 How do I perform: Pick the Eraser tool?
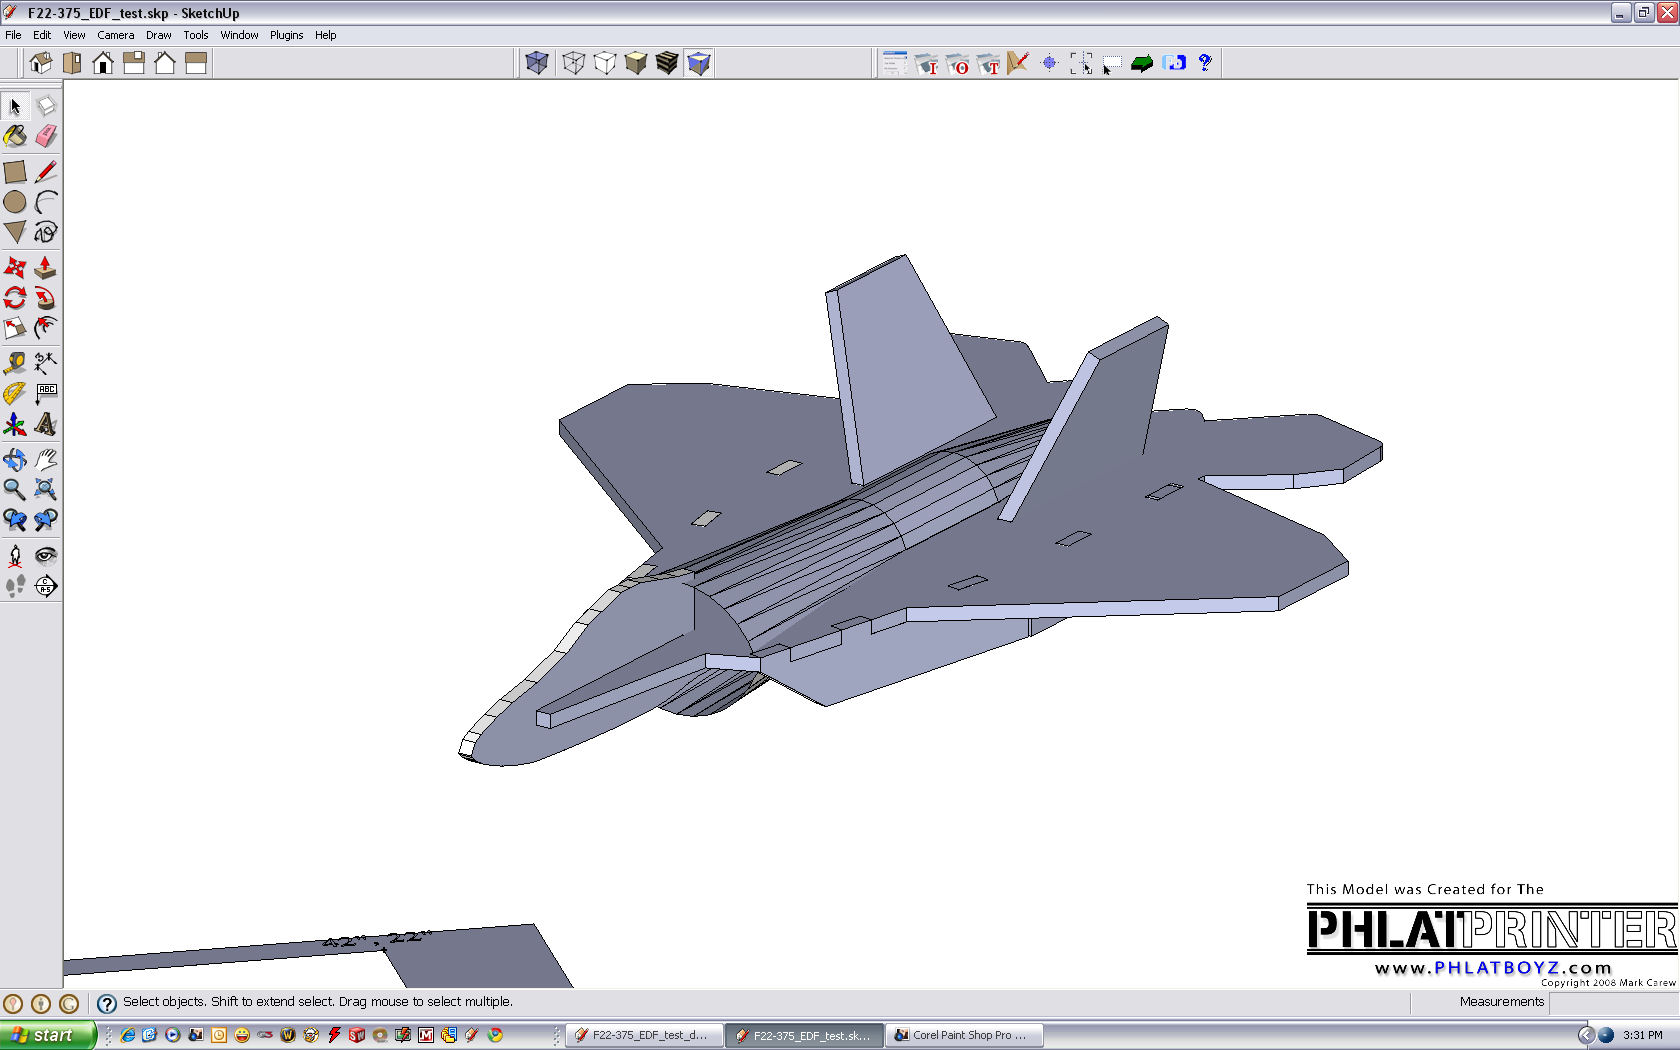[46, 136]
